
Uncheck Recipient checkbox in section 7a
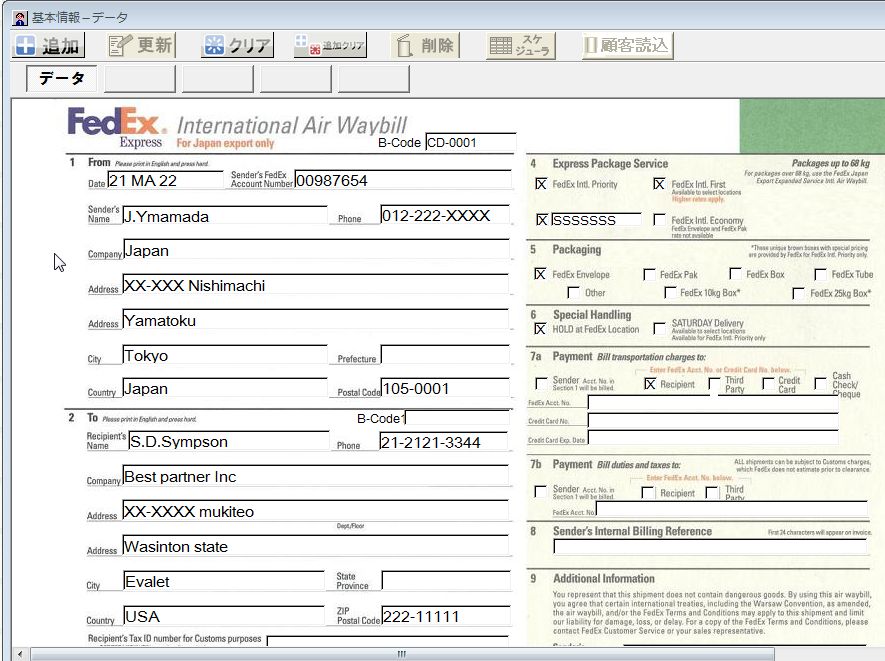click(650, 384)
